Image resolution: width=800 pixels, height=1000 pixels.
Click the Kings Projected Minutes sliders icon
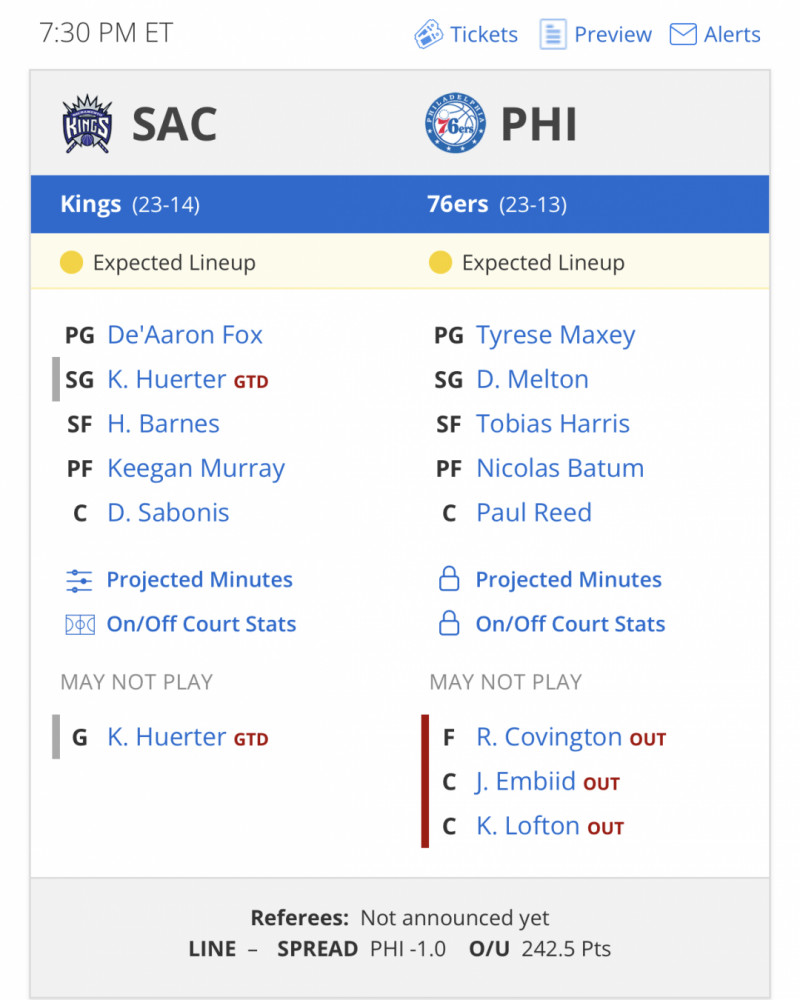(x=79, y=580)
